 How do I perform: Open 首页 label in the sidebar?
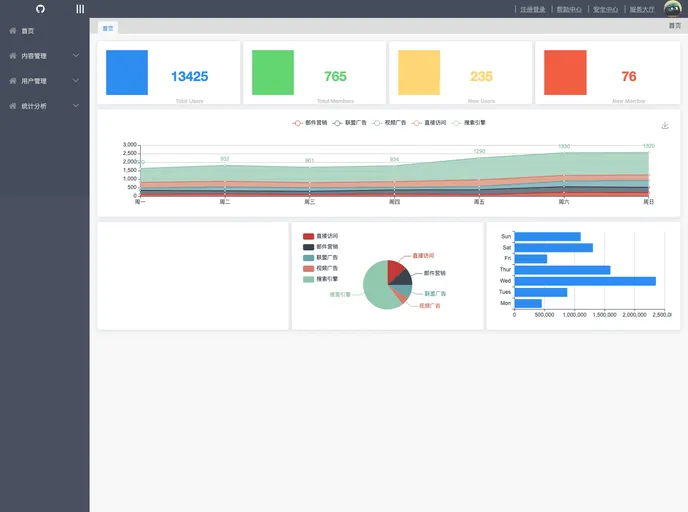click(x=28, y=31)
